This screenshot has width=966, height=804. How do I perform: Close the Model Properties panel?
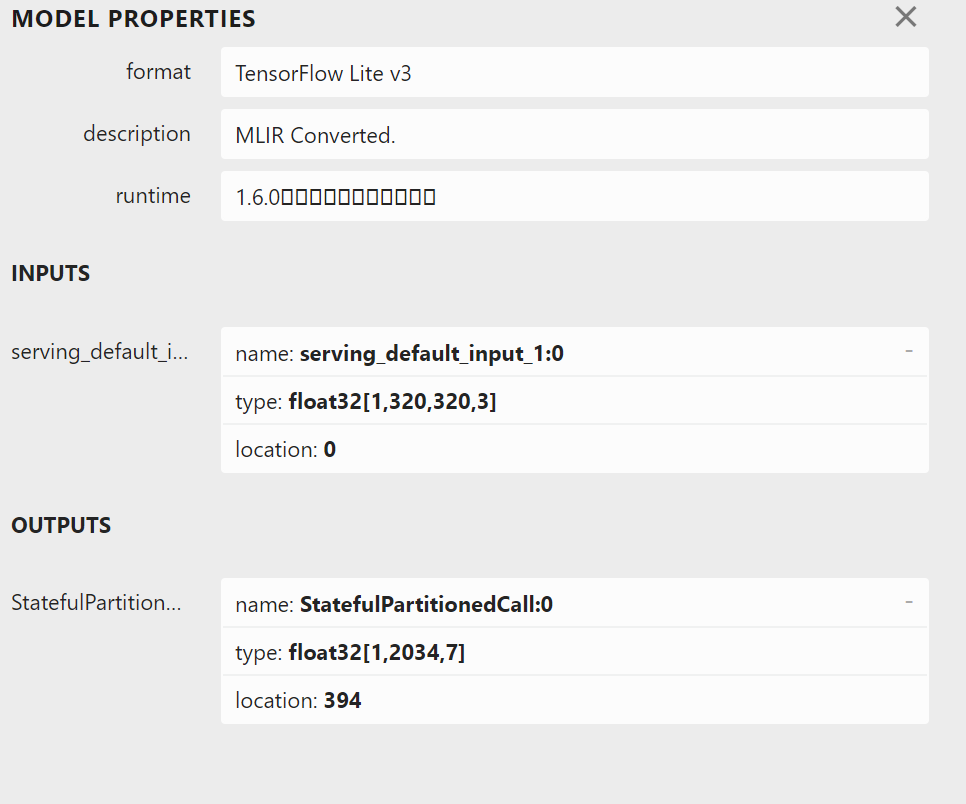905,17
